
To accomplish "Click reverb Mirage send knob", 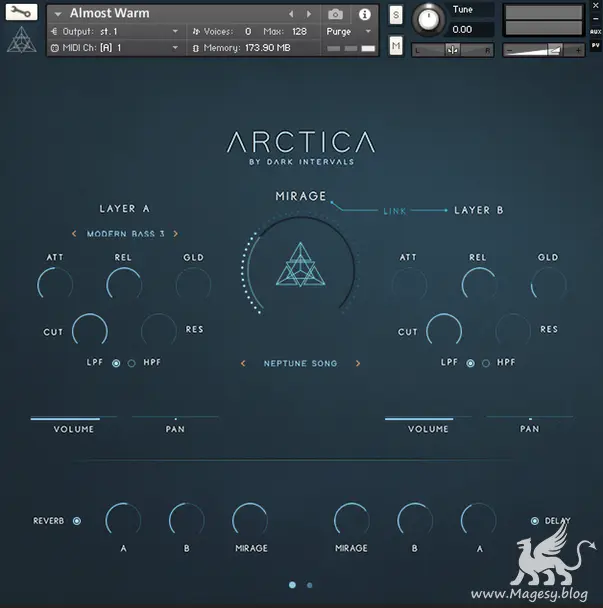I will 250,520.
